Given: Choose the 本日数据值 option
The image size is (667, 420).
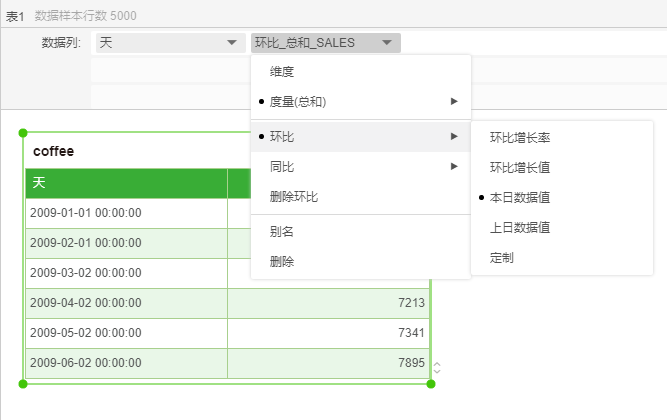Looking at the screenshot, I should click(519, 198).
